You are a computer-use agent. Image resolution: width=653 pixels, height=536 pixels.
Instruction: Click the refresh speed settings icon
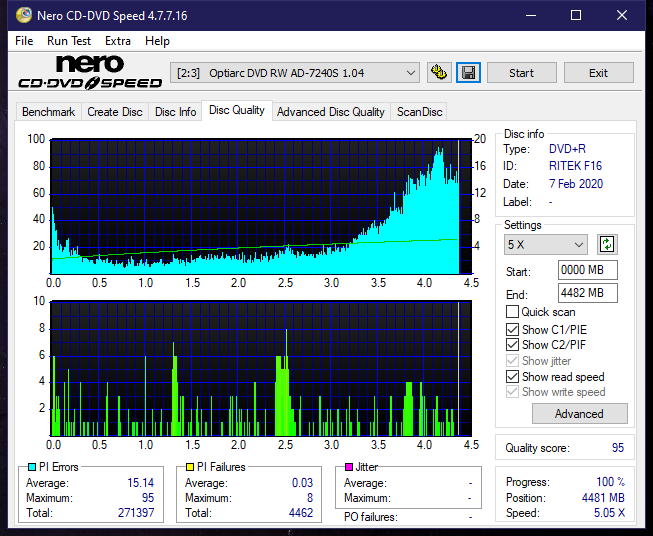[607, 244]
